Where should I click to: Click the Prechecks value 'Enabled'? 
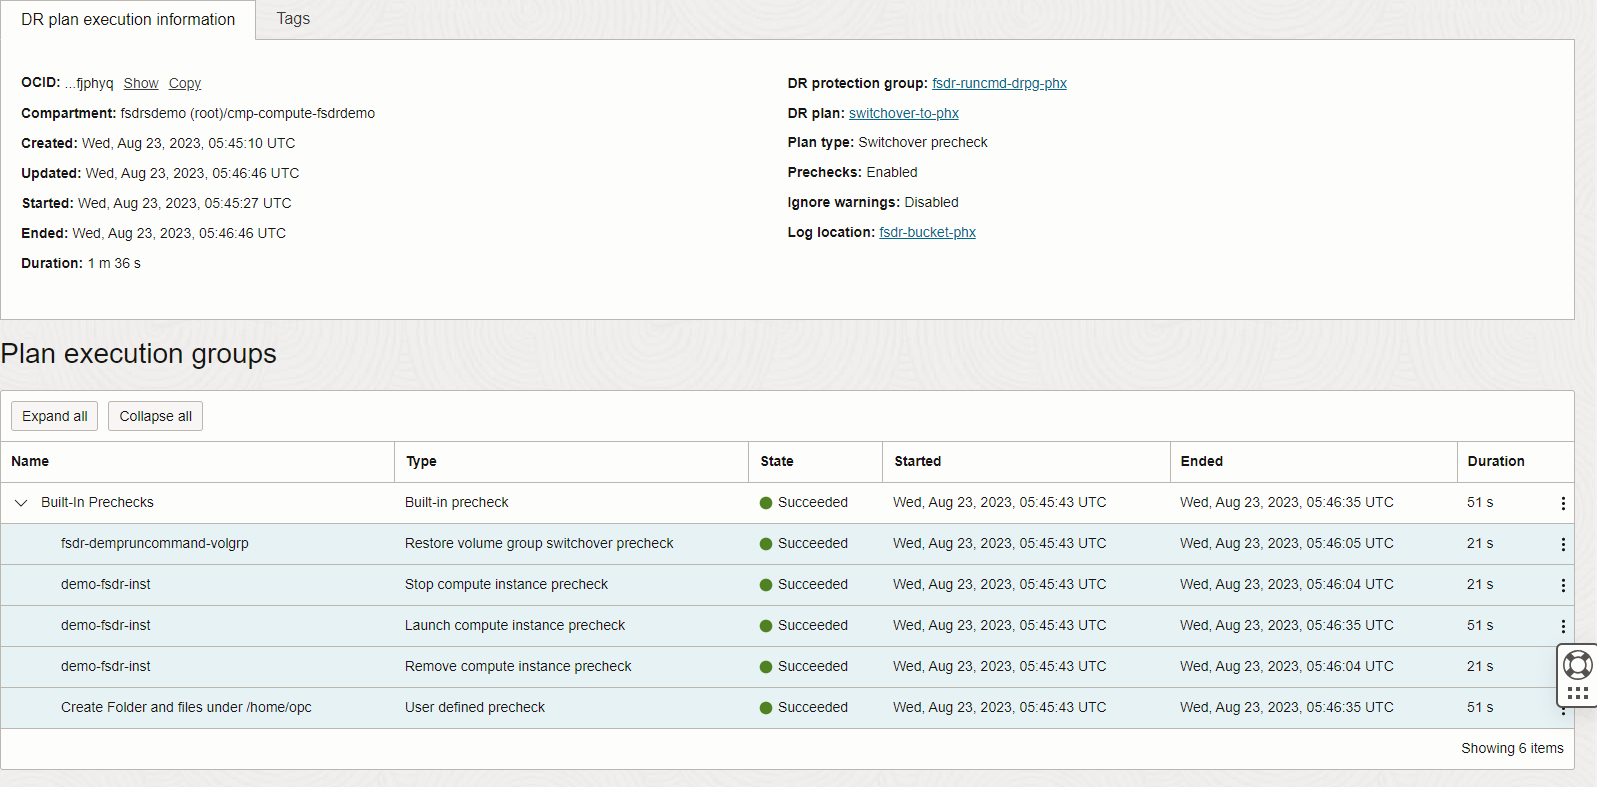[892, 172]
